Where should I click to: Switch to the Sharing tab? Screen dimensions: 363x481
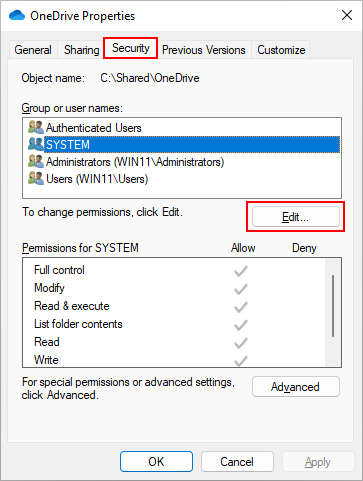tap(81, 50)
